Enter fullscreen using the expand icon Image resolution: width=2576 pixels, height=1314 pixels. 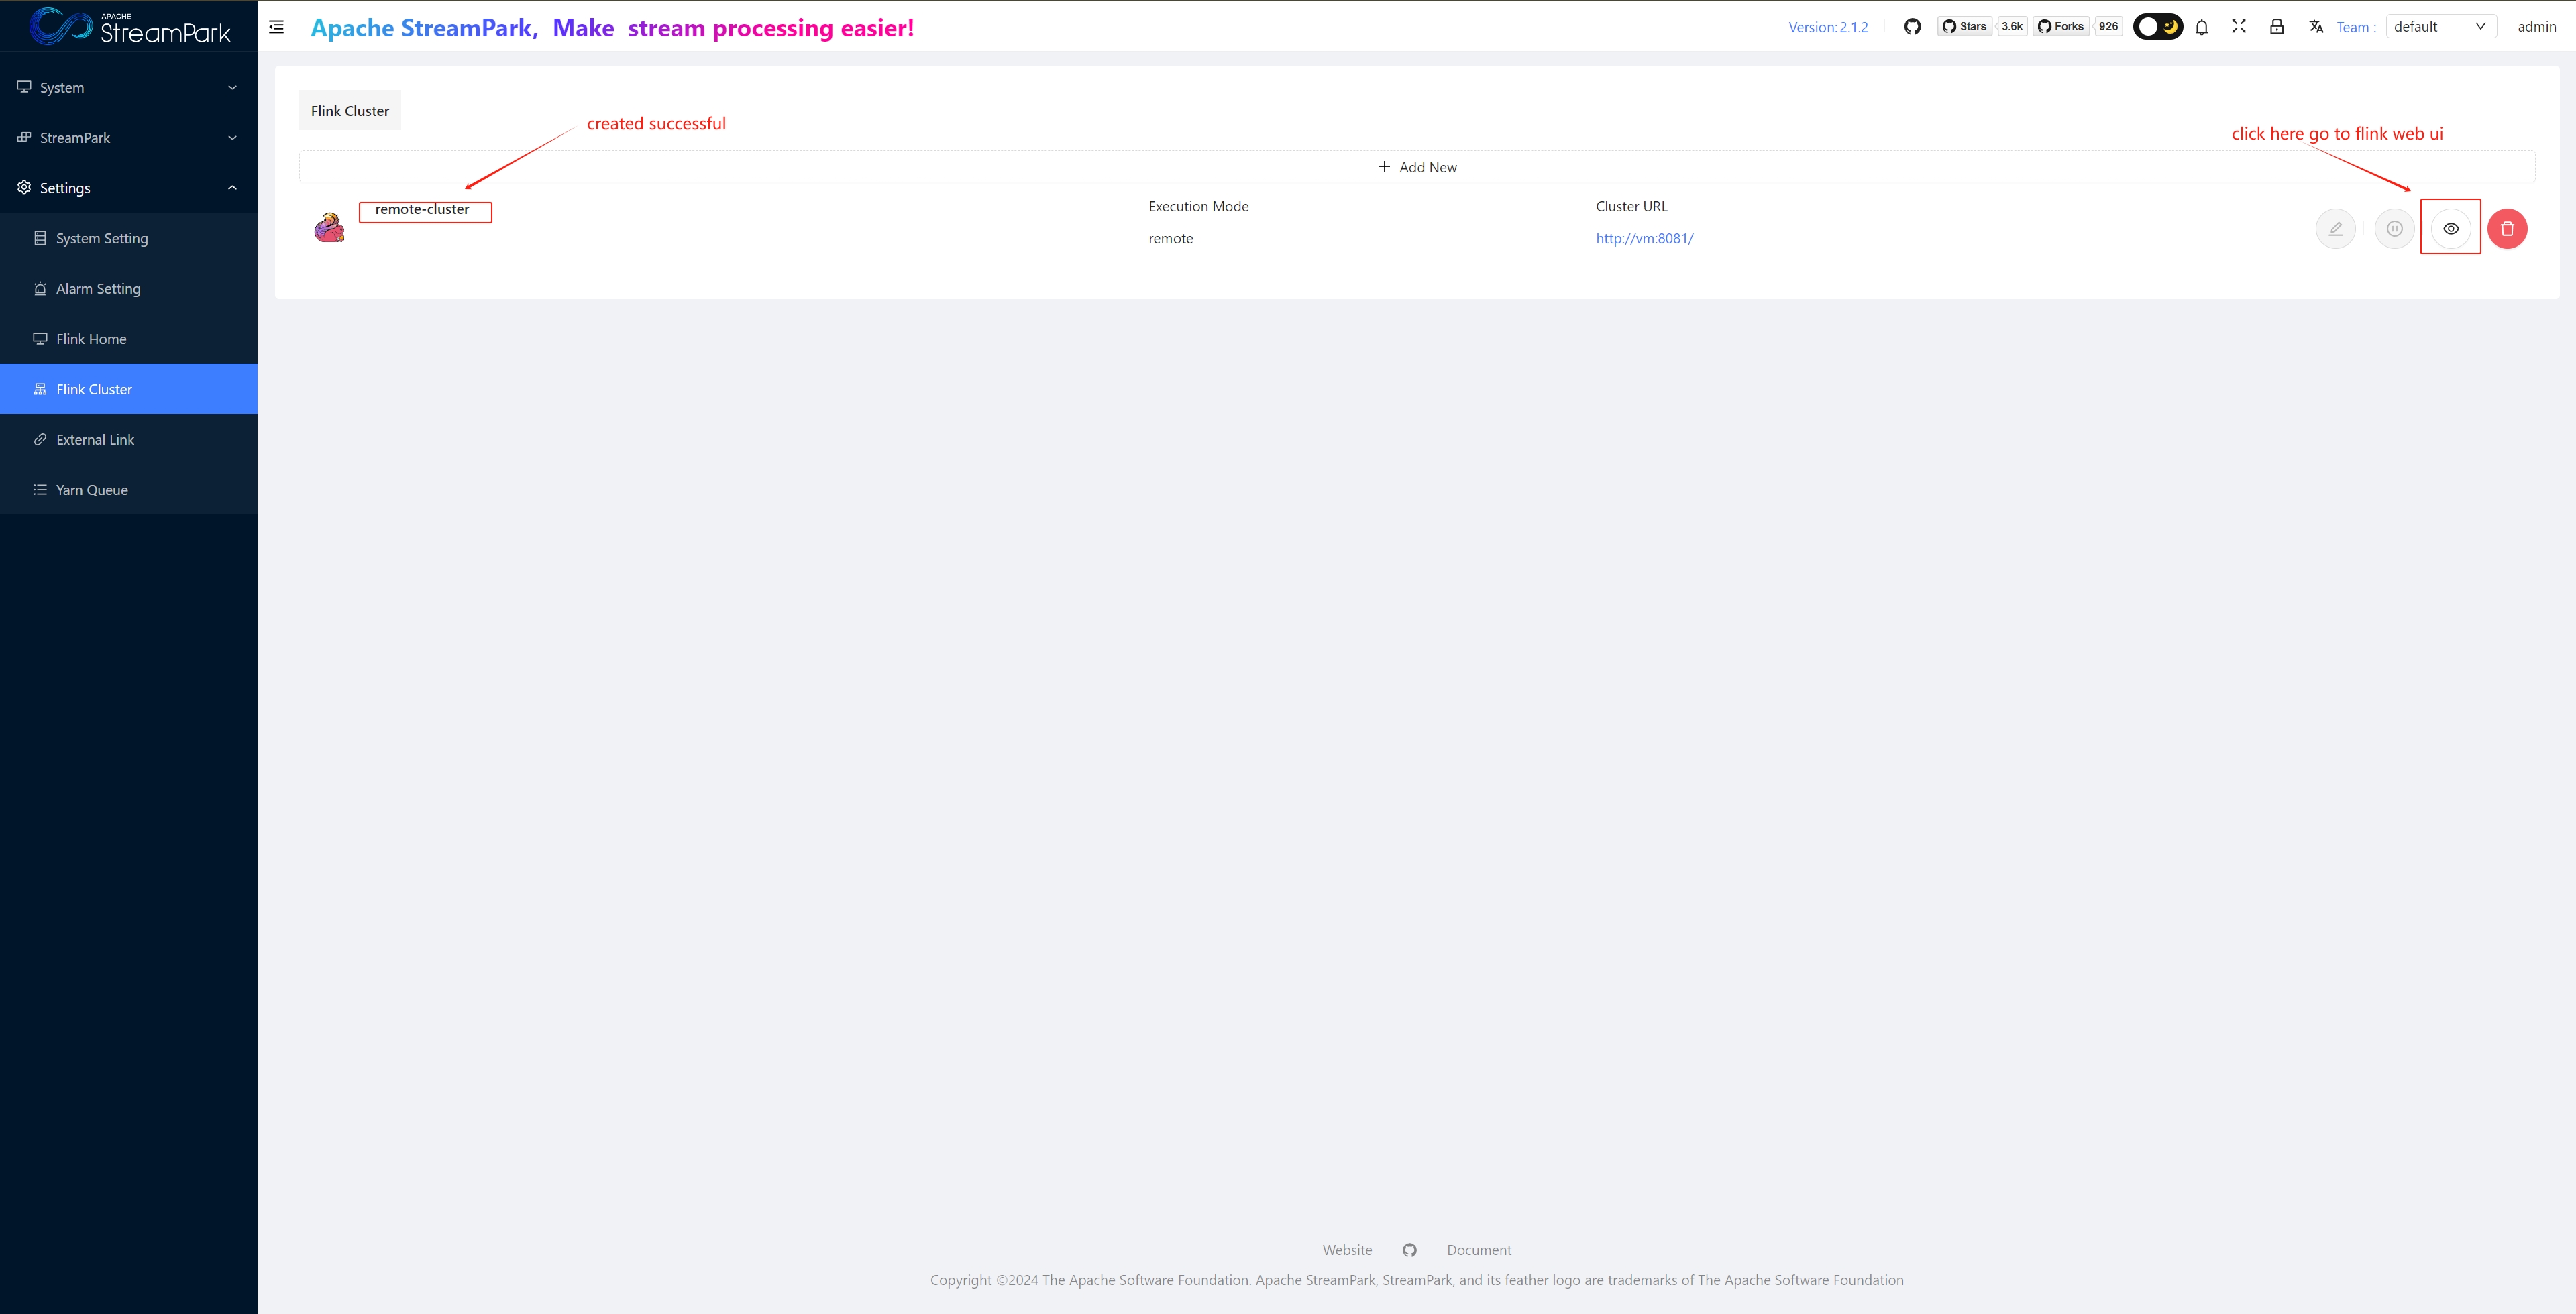(2239, 27)
